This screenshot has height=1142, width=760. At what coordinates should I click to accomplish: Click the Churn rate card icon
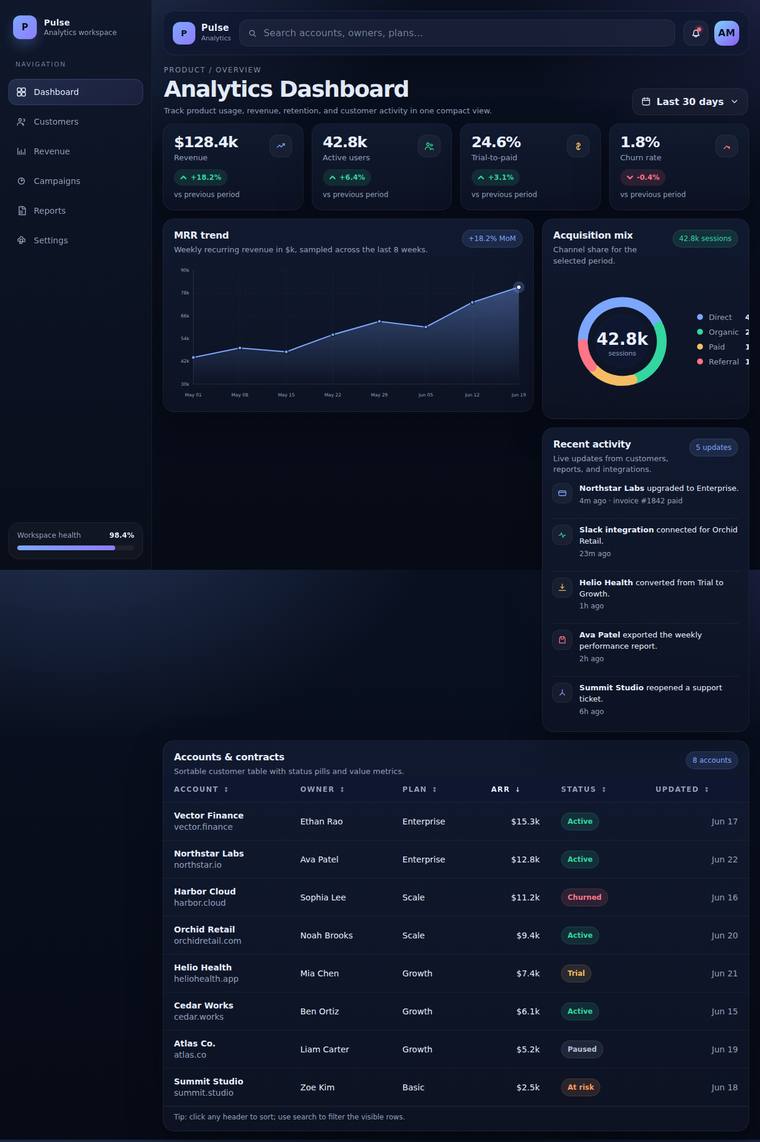(x=727, y=146)
